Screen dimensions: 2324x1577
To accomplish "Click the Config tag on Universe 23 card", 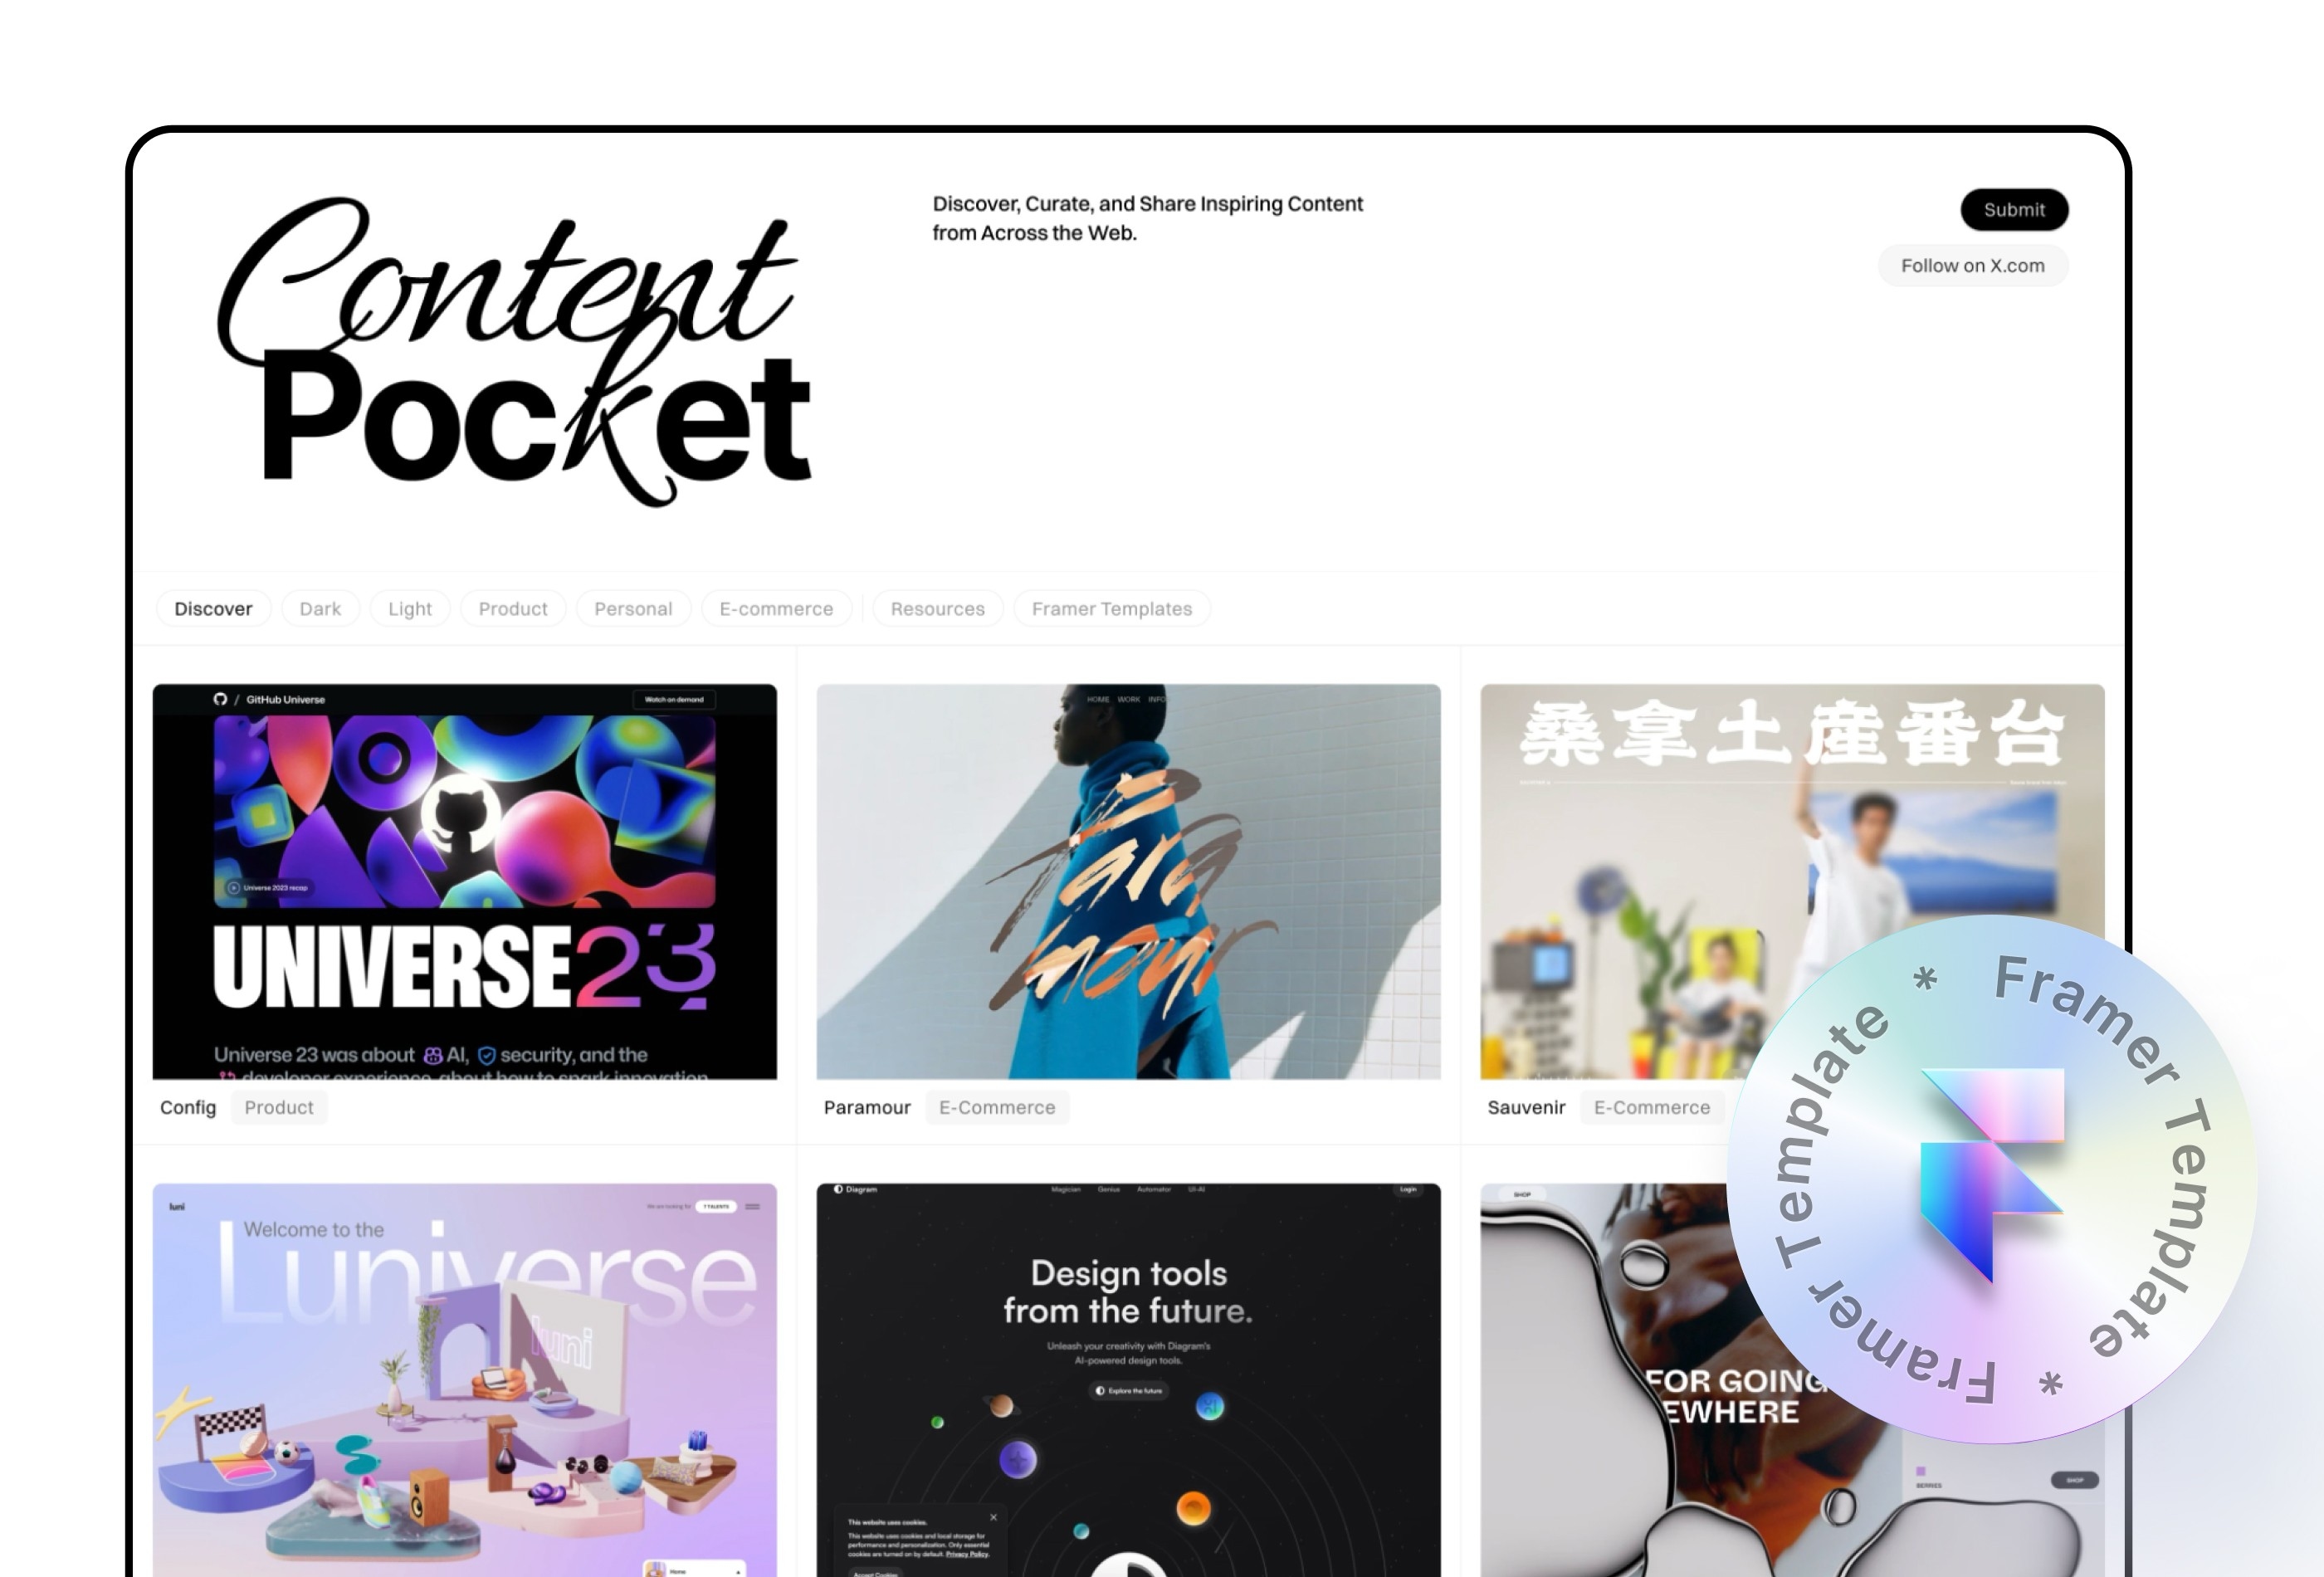I will 188,1107.
